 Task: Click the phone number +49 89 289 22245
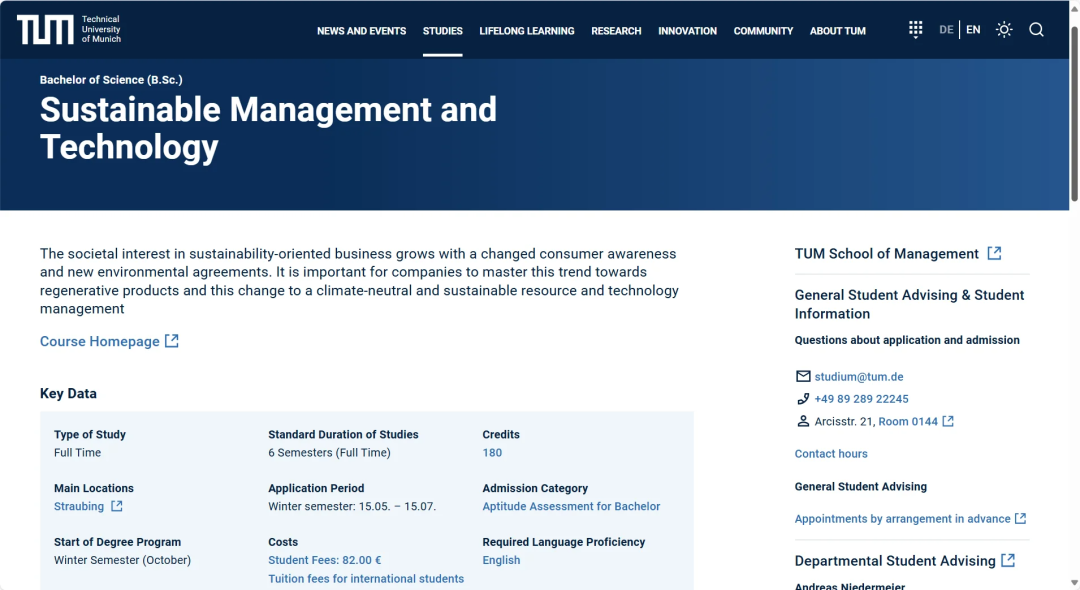pos(862,399)
